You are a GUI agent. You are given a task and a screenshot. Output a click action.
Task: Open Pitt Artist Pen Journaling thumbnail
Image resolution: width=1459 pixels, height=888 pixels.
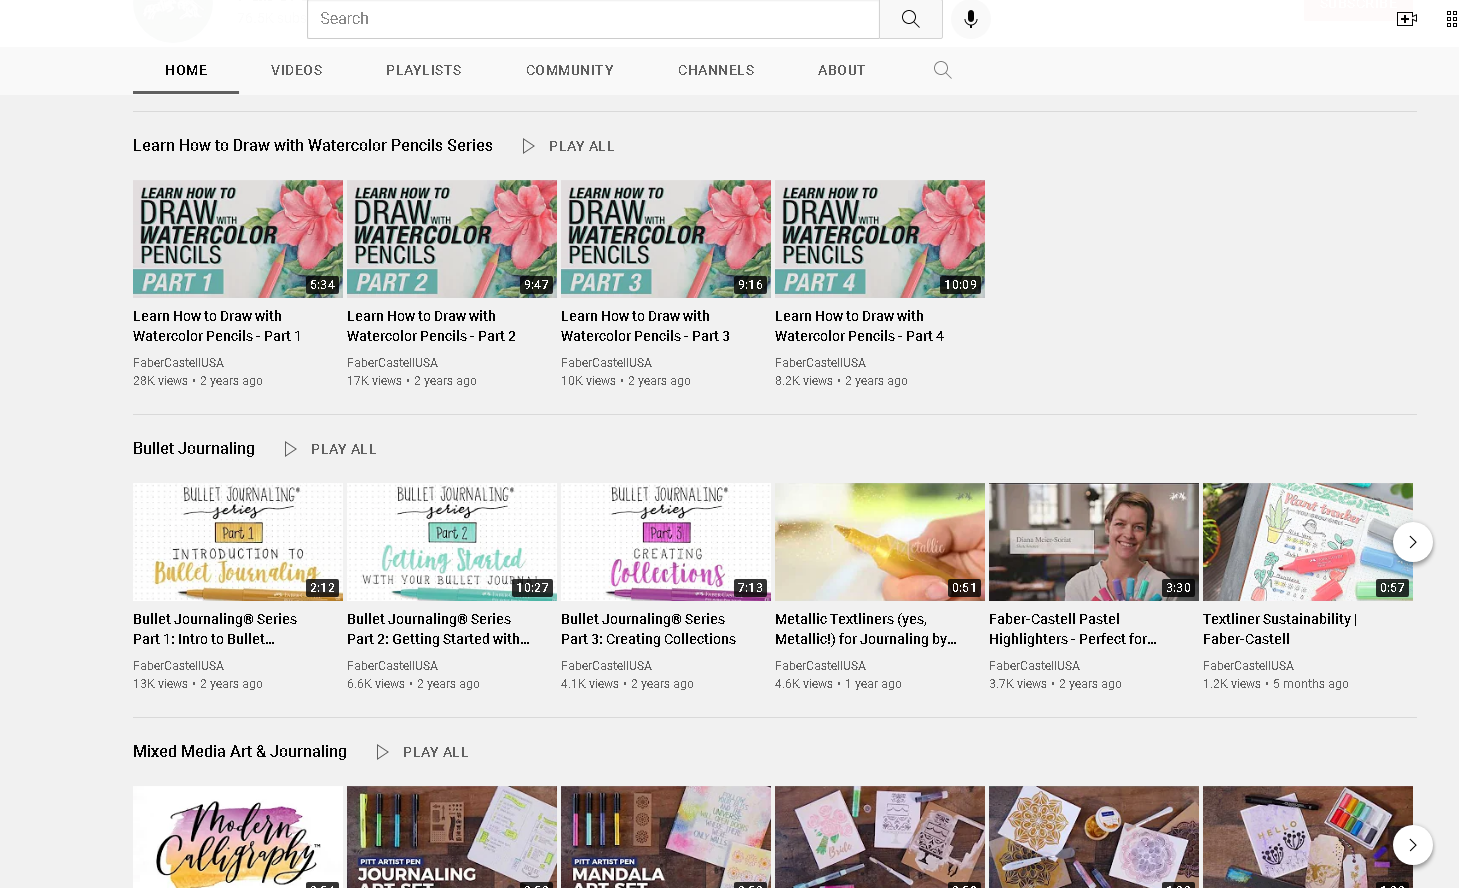pyautogui.click(x=452, y=837)
